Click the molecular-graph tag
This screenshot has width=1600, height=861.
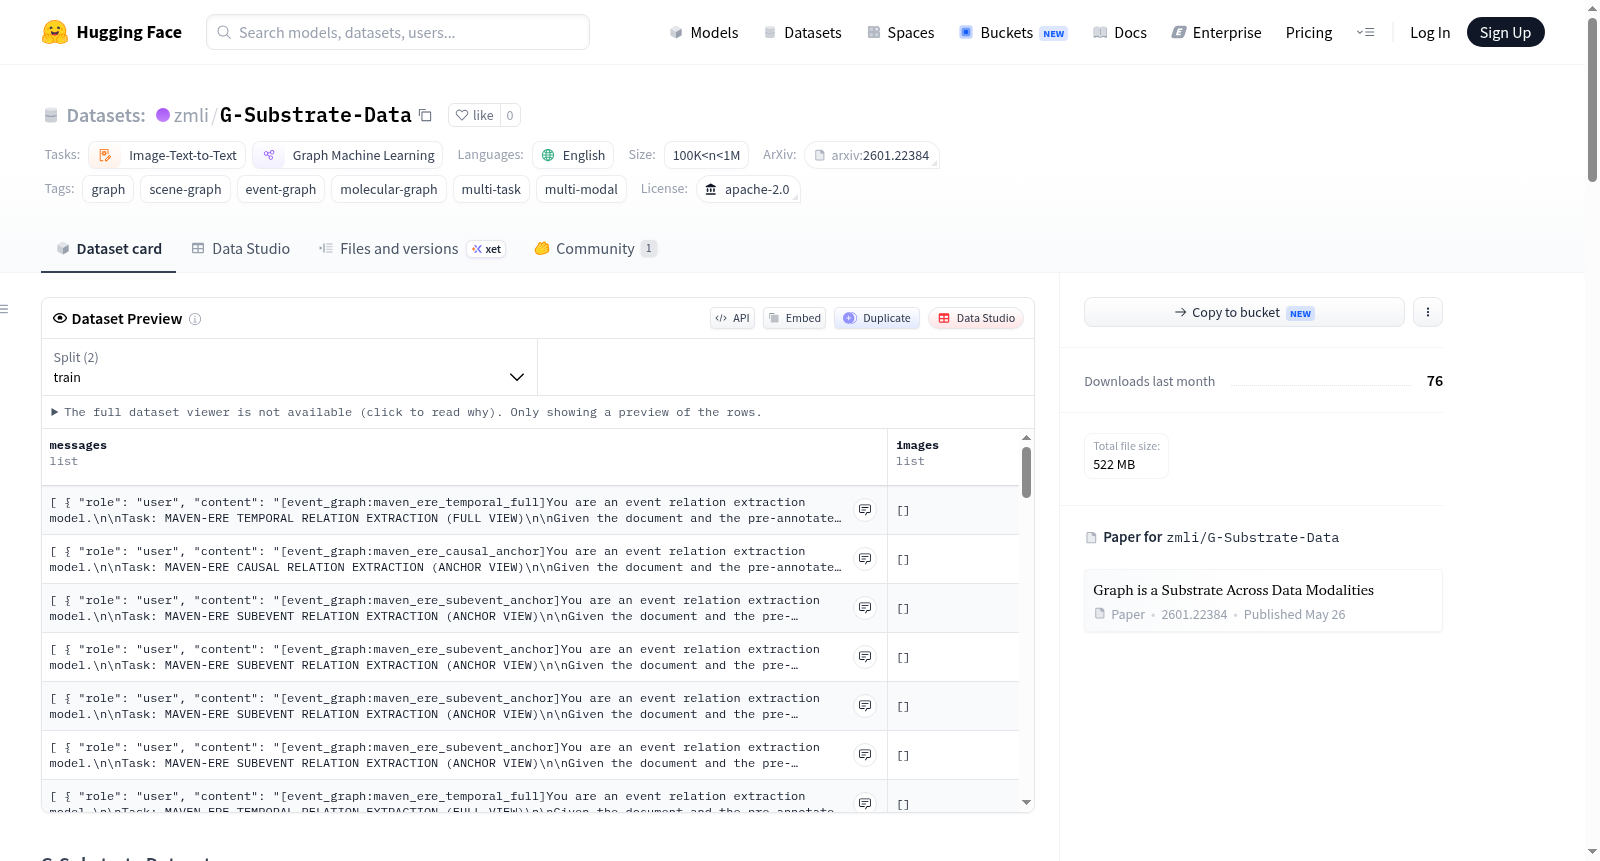[389, 189]
